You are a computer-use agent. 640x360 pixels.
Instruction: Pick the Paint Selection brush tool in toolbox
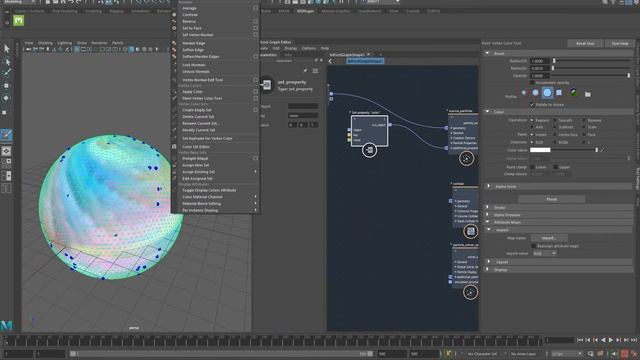coord(7,73)
